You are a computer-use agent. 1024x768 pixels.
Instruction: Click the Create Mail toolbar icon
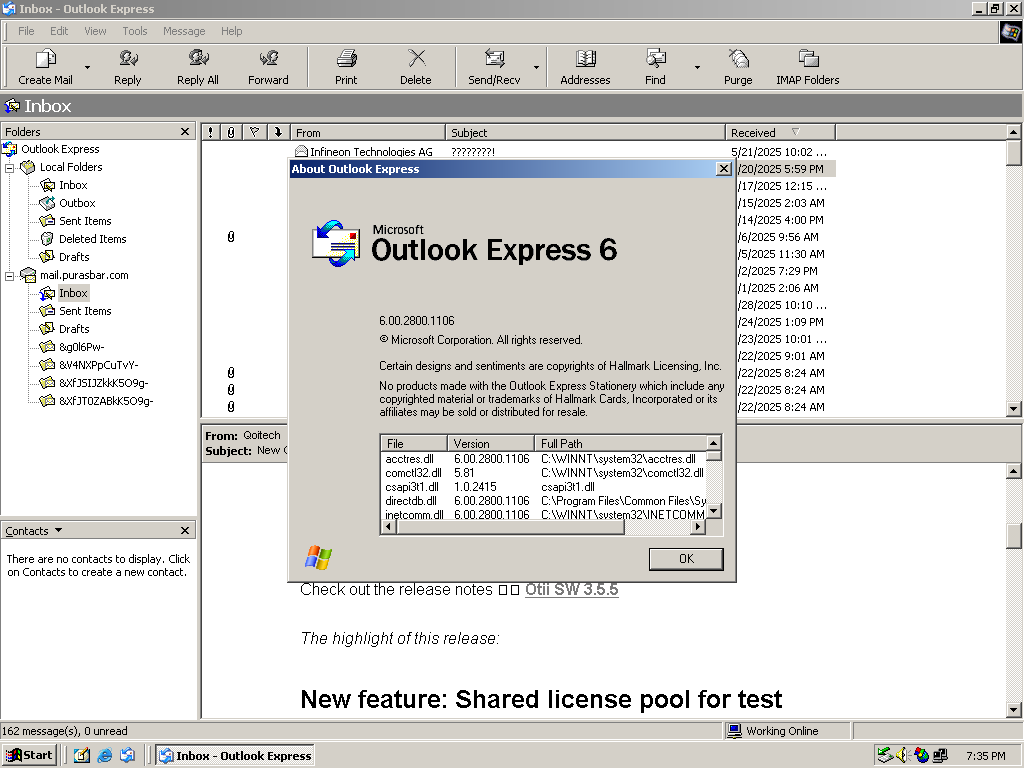45,59
